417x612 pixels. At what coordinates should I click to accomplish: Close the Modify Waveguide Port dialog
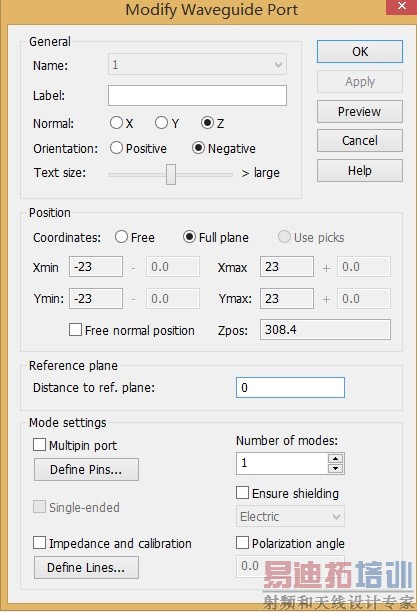(401, 6)
